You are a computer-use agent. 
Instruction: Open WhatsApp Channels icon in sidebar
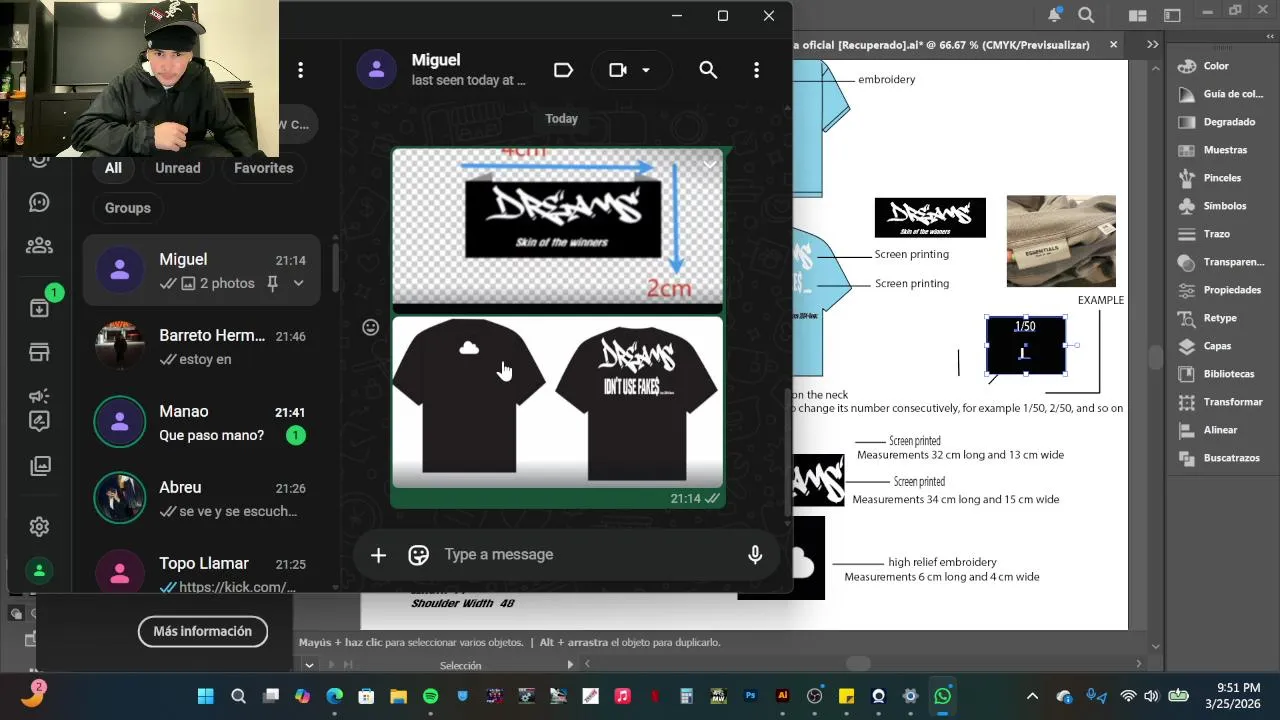(39, 202)
